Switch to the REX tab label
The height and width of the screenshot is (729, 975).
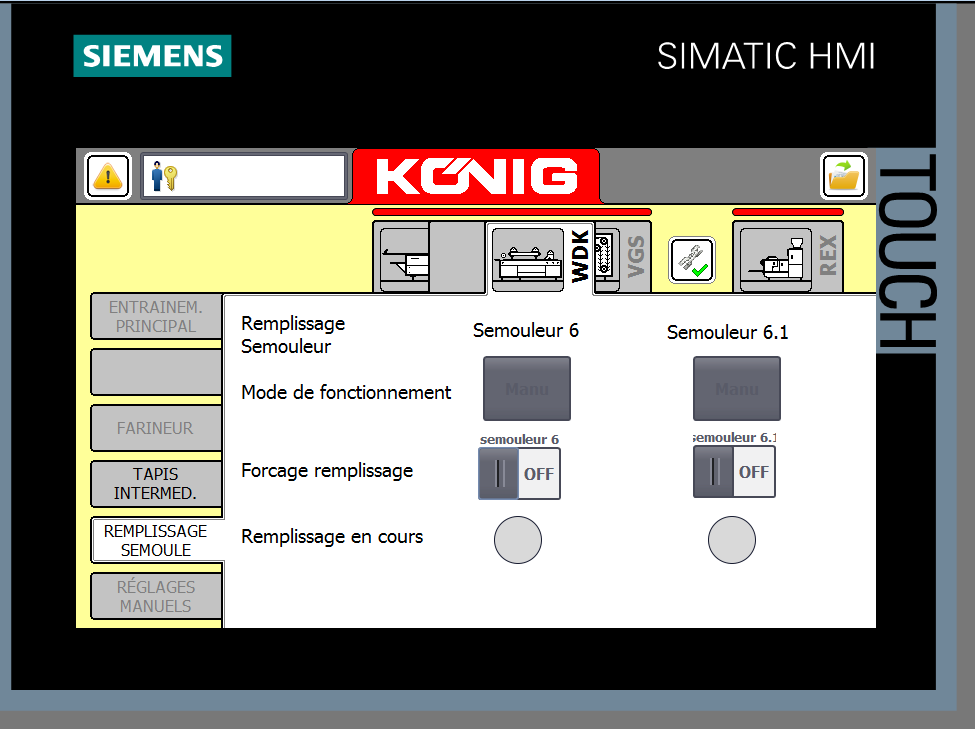(x=828, y=256)
